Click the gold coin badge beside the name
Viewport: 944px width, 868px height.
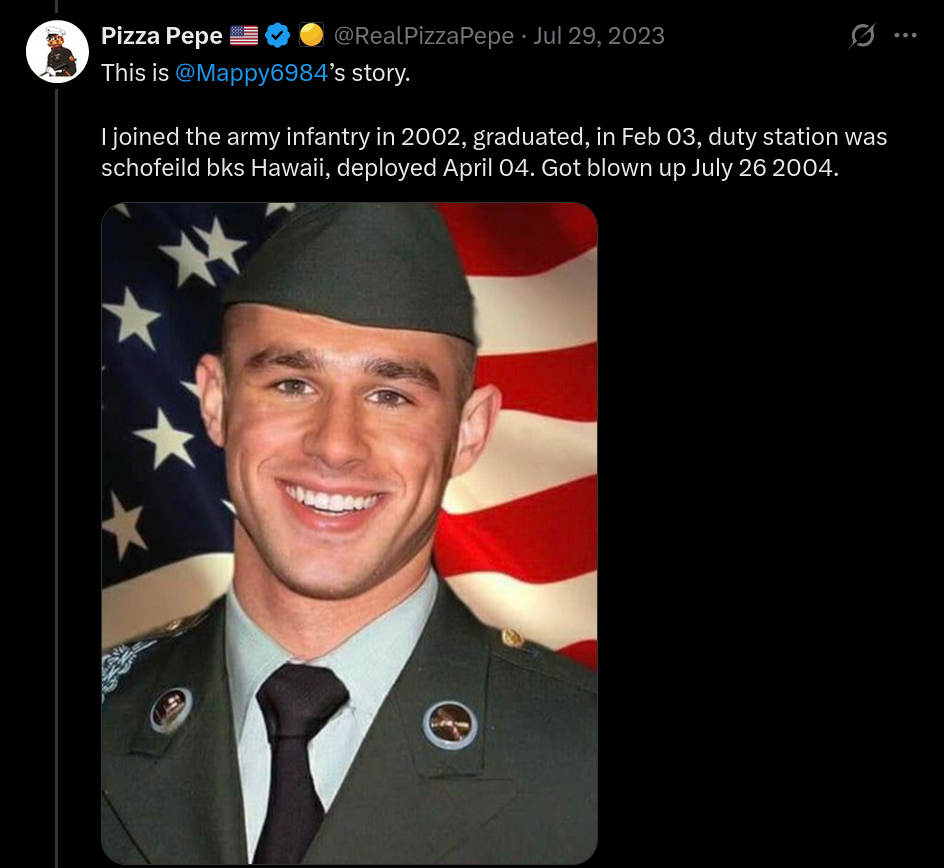311,36
